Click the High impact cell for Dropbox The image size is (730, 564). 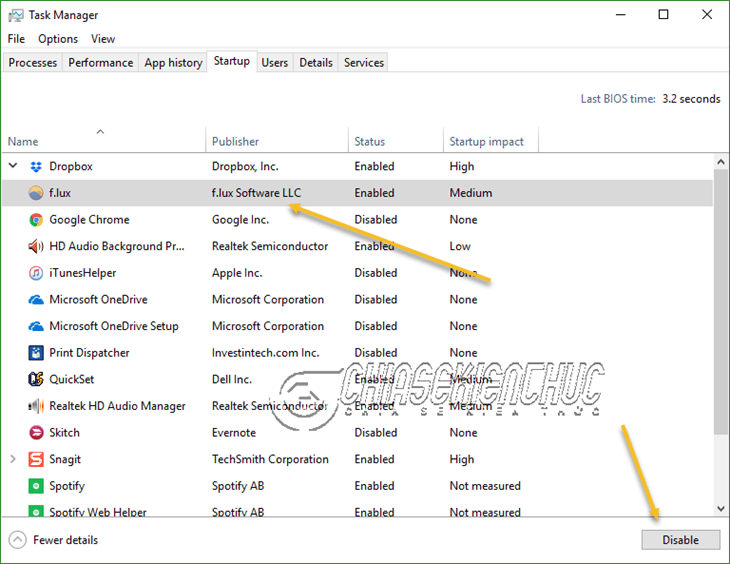point(462,166)
